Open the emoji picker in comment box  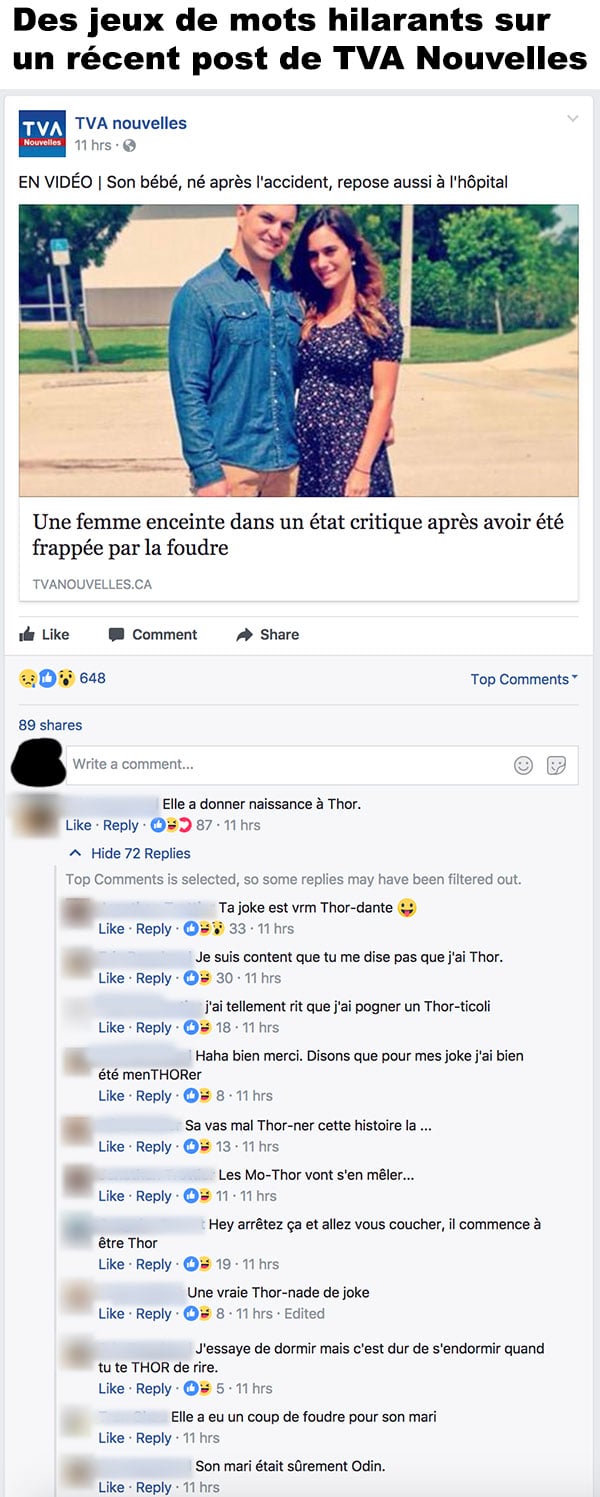click(523, 765)
